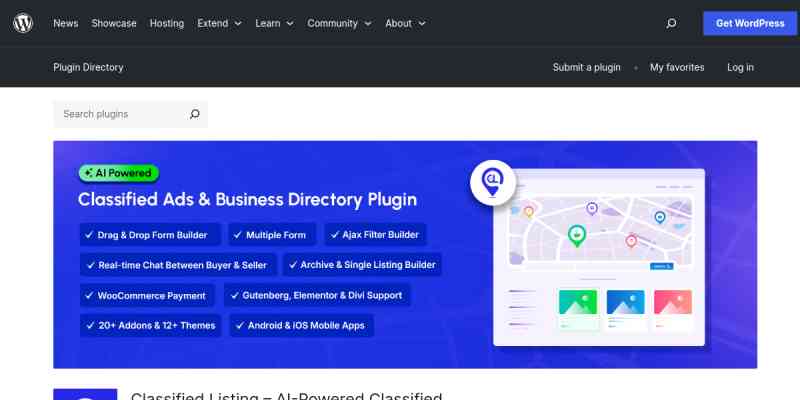
Task: Open the header search magnifier icon
Action: click(x=671, y=23)
